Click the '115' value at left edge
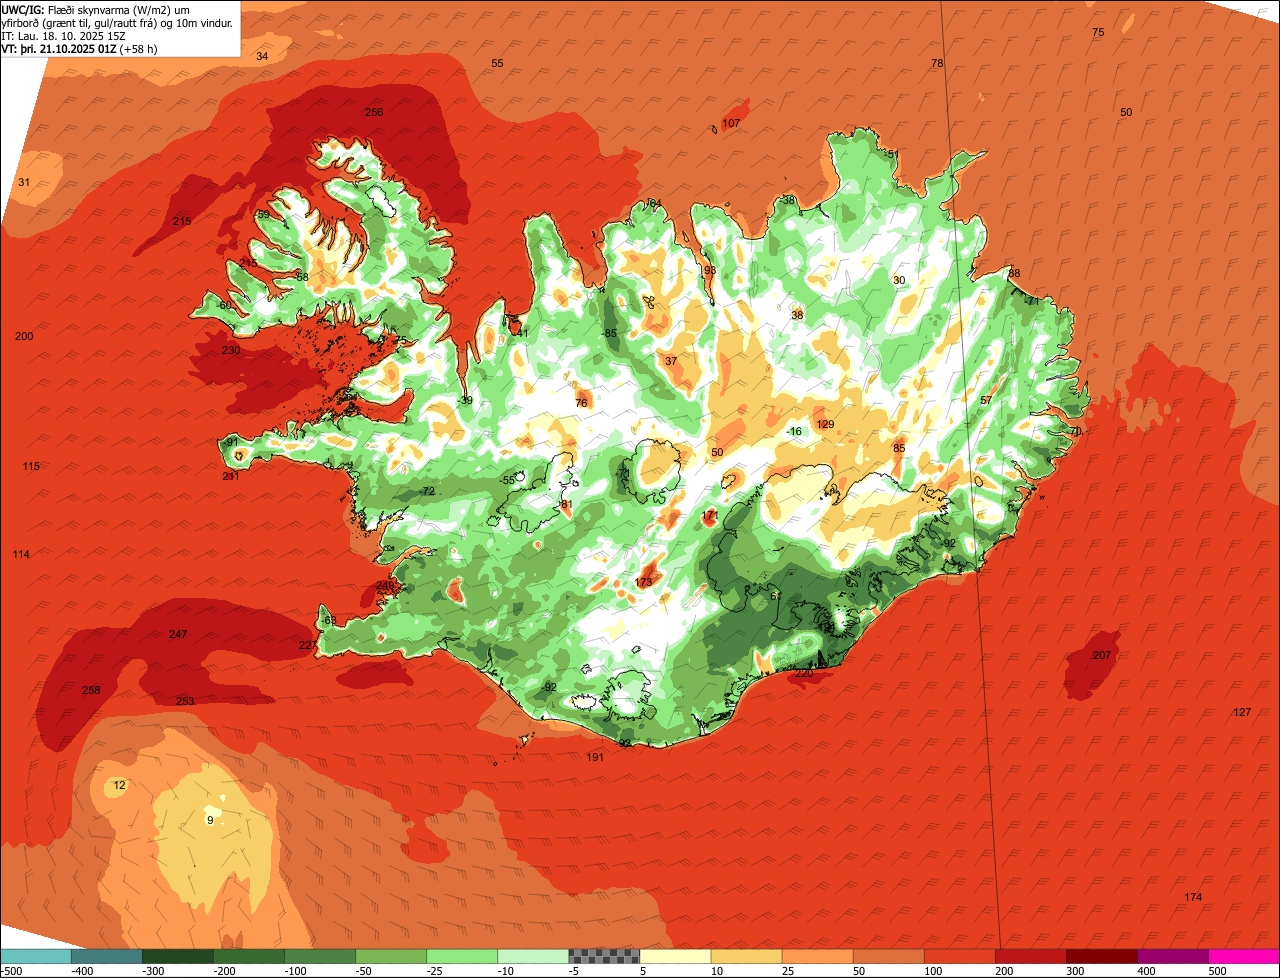This screenshot has height=978, width=1280. (31, 466)
